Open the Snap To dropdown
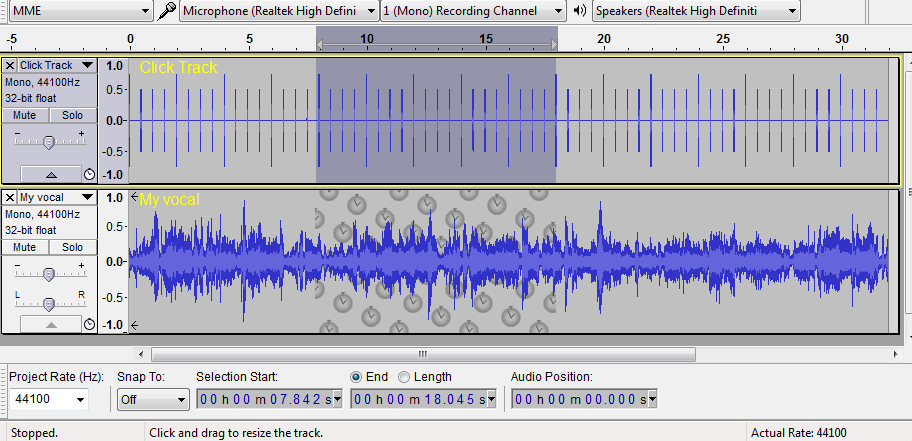The width and height of the screenshot is (912, 441). pyautogui.click(x=153, y=400)
